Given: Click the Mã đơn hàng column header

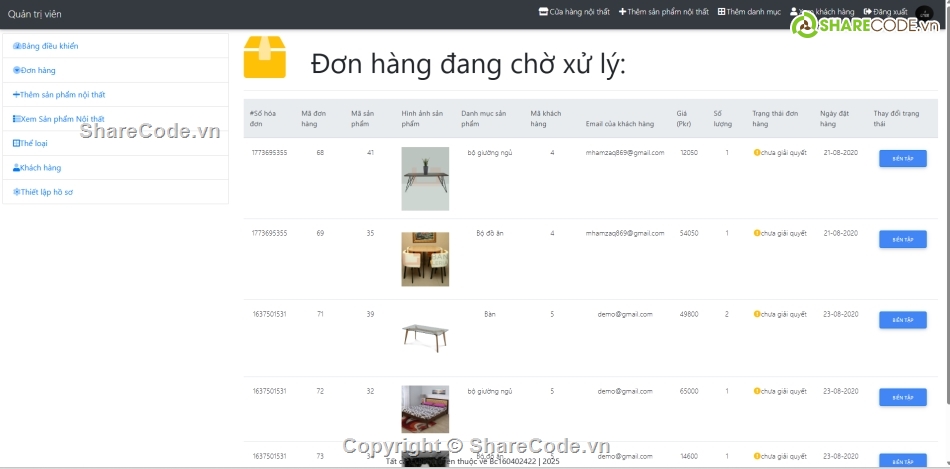Looking at the screenshot, I should (x=314, y=118).
